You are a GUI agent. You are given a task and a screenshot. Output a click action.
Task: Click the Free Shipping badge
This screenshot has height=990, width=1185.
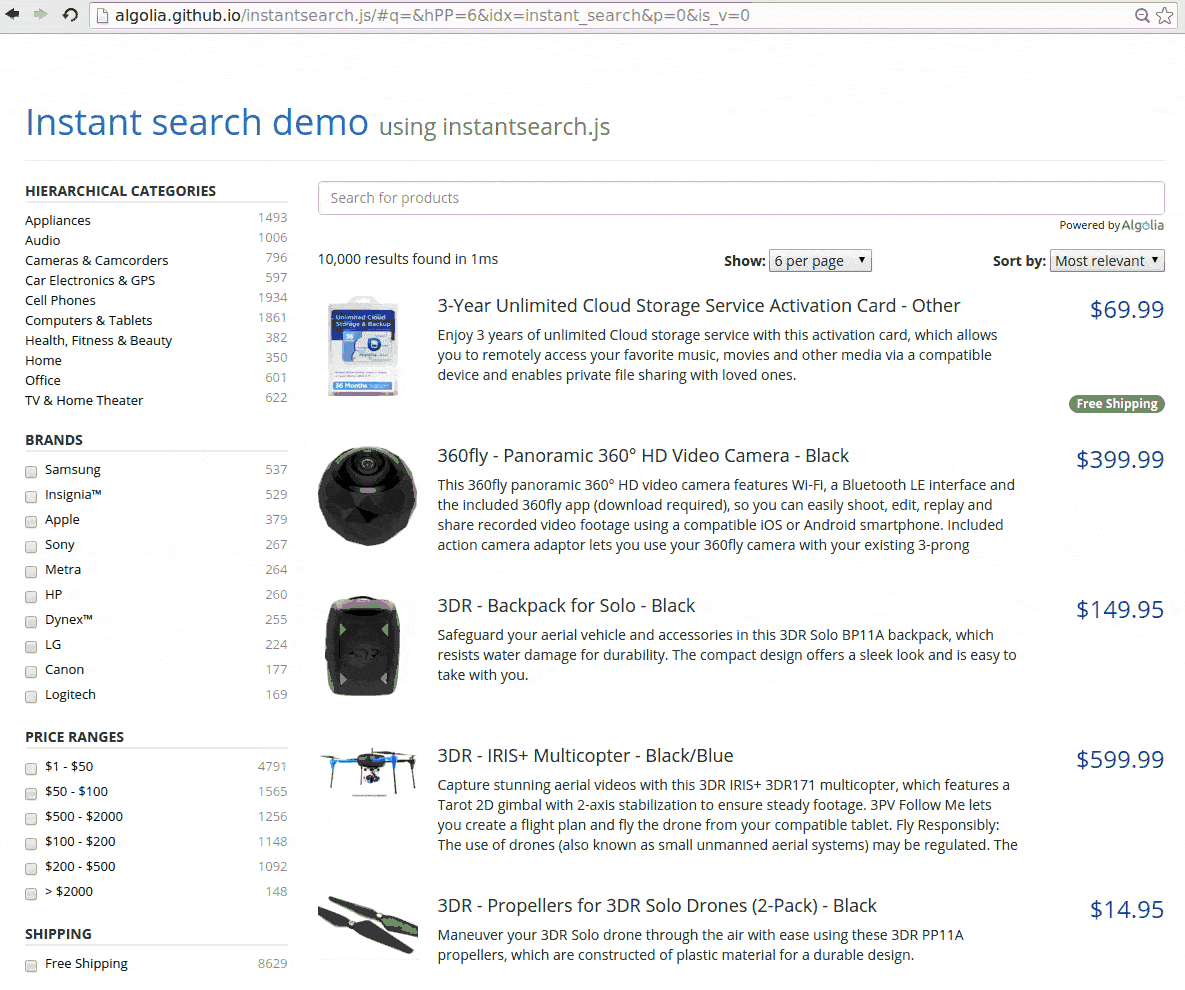click(x=1117, y=404)
